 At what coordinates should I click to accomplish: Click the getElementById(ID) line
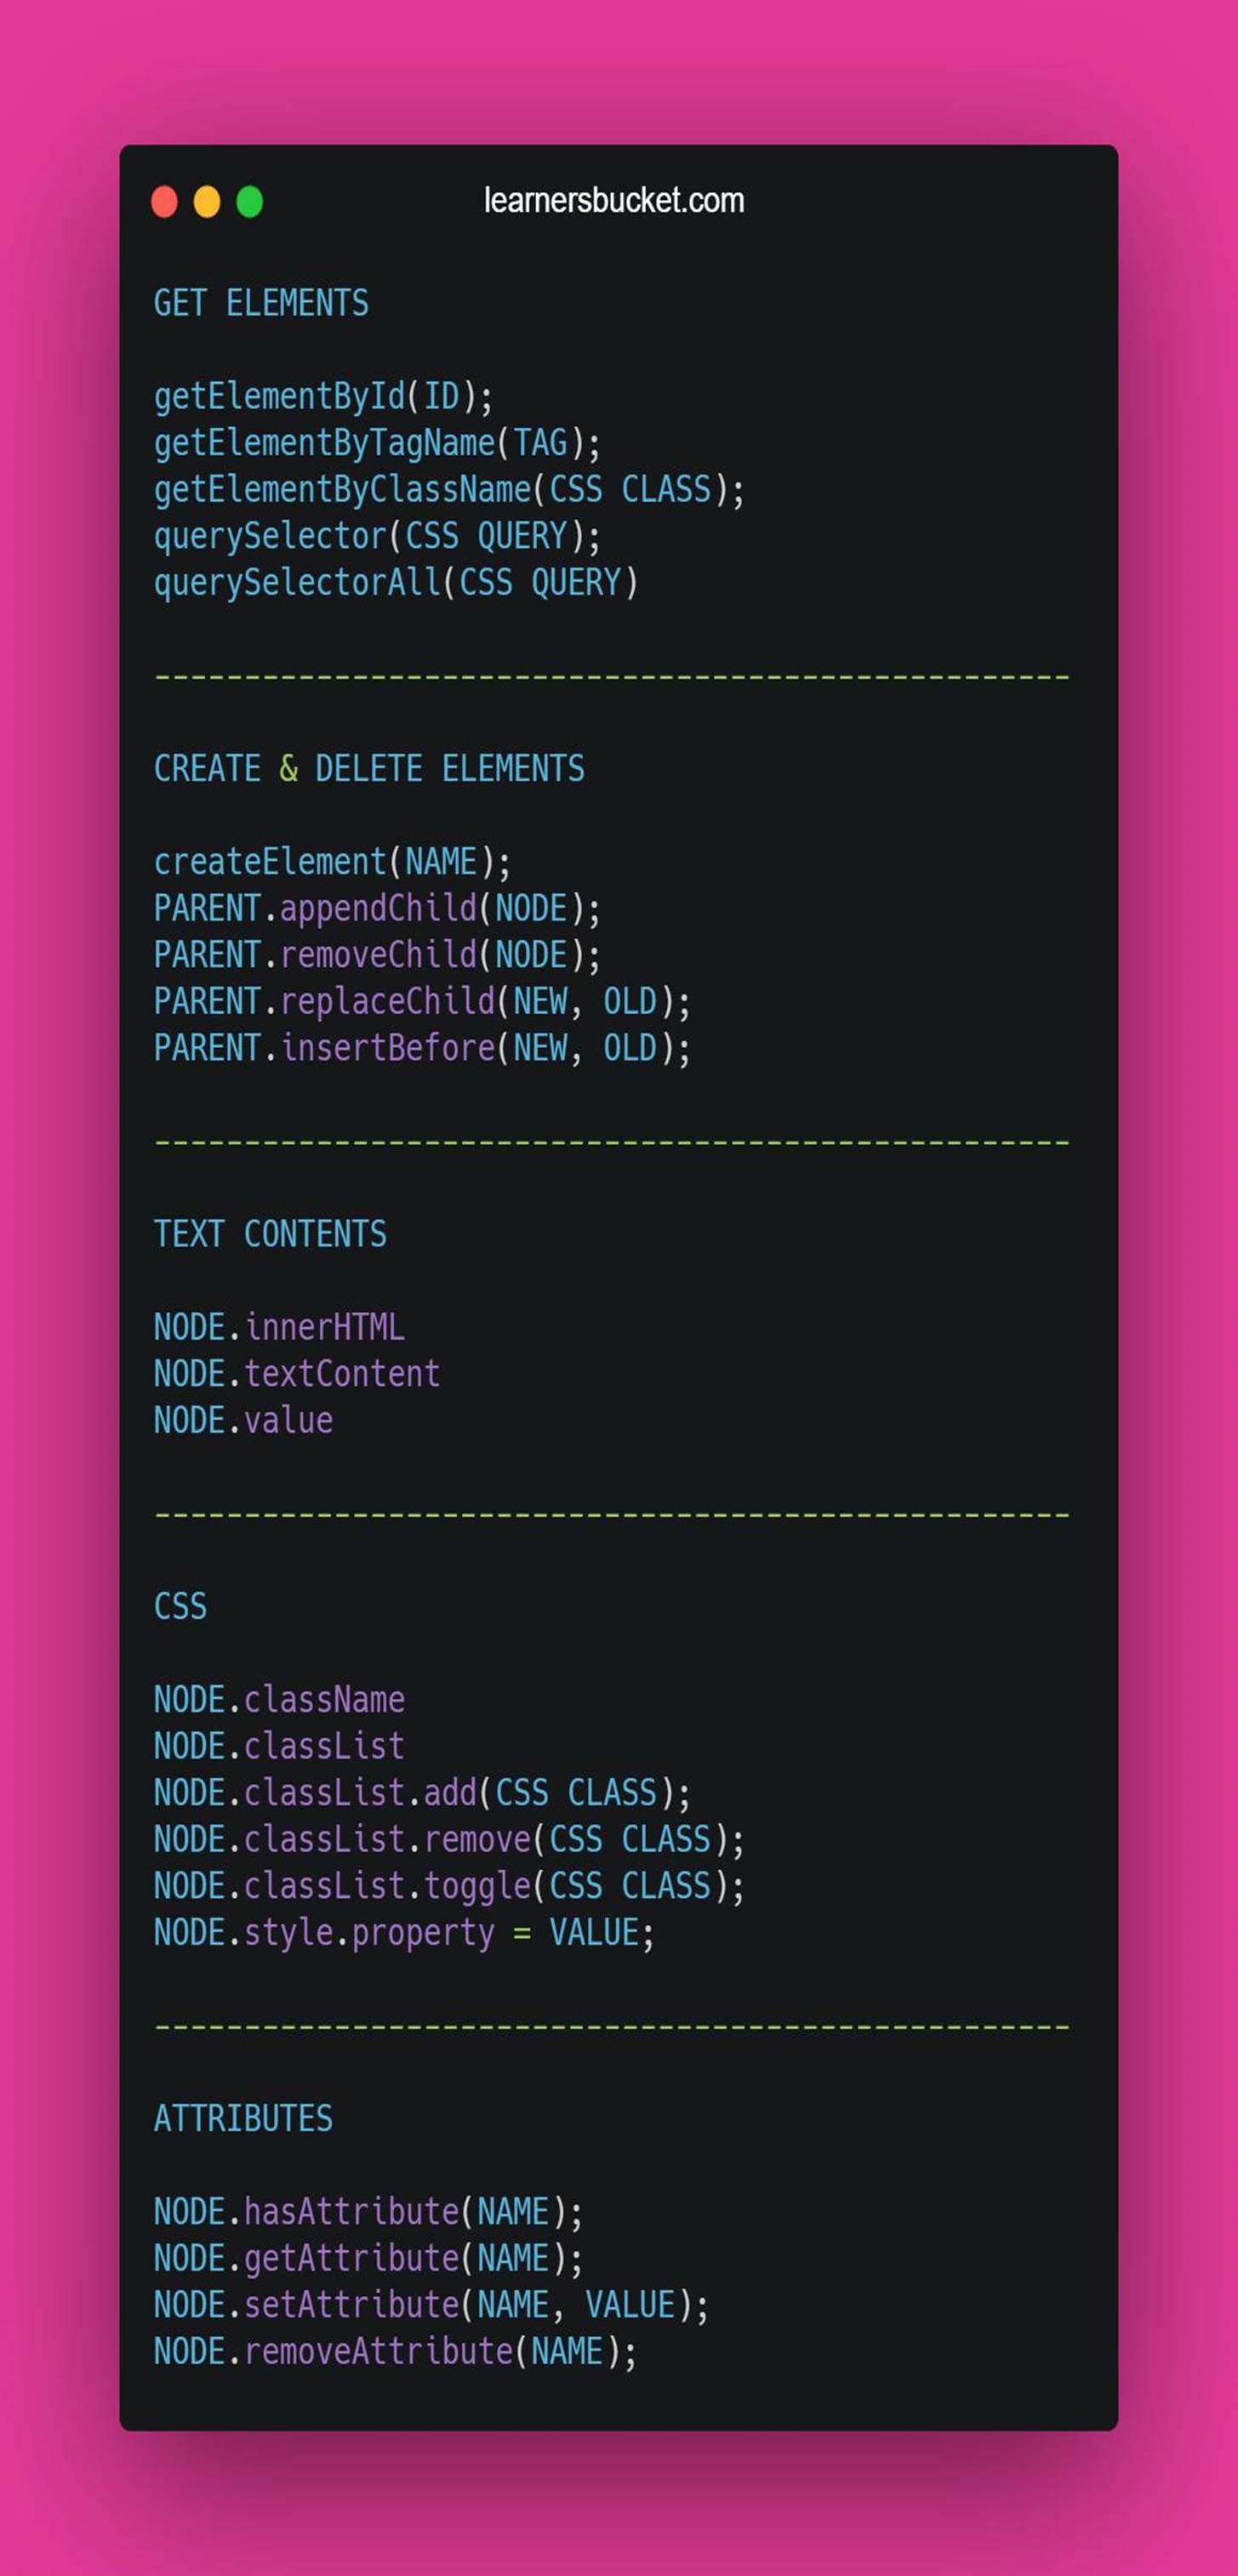coord(323,397)
